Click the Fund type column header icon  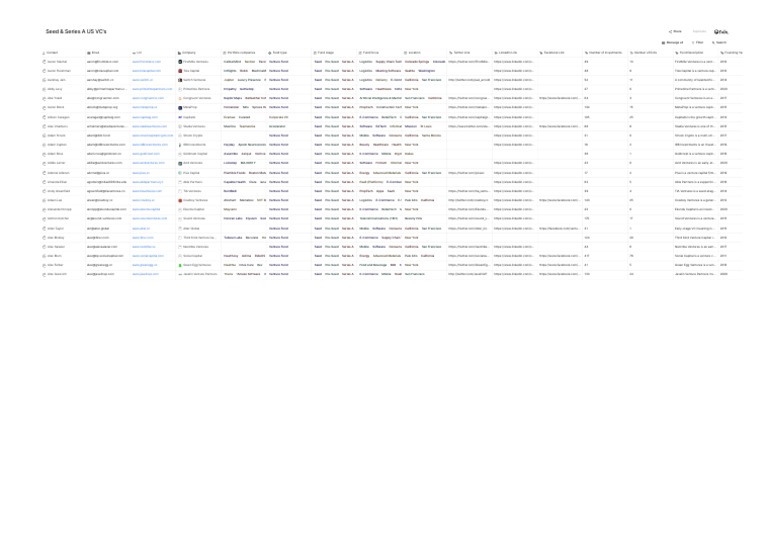click(x=269, y=53)
